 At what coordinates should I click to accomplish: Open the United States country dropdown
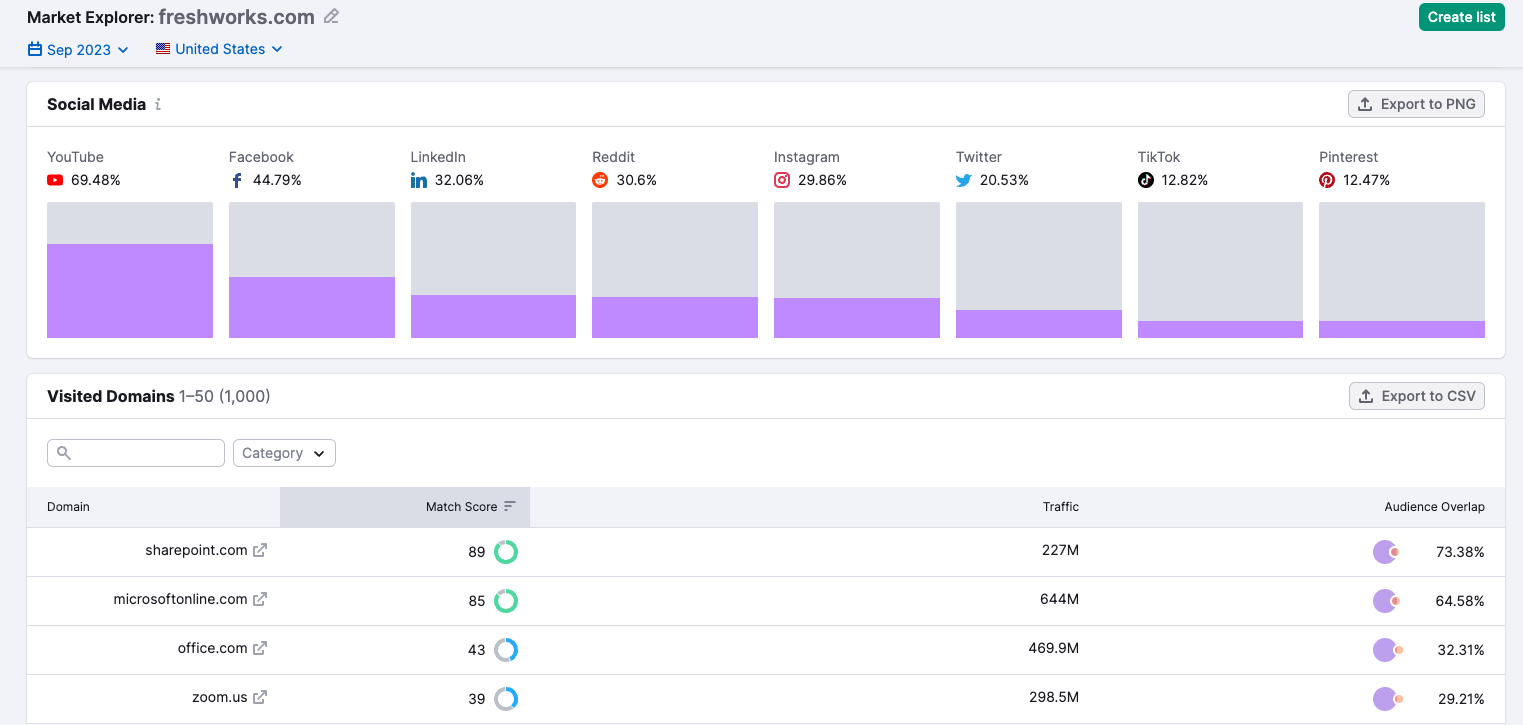click(219, 49)
